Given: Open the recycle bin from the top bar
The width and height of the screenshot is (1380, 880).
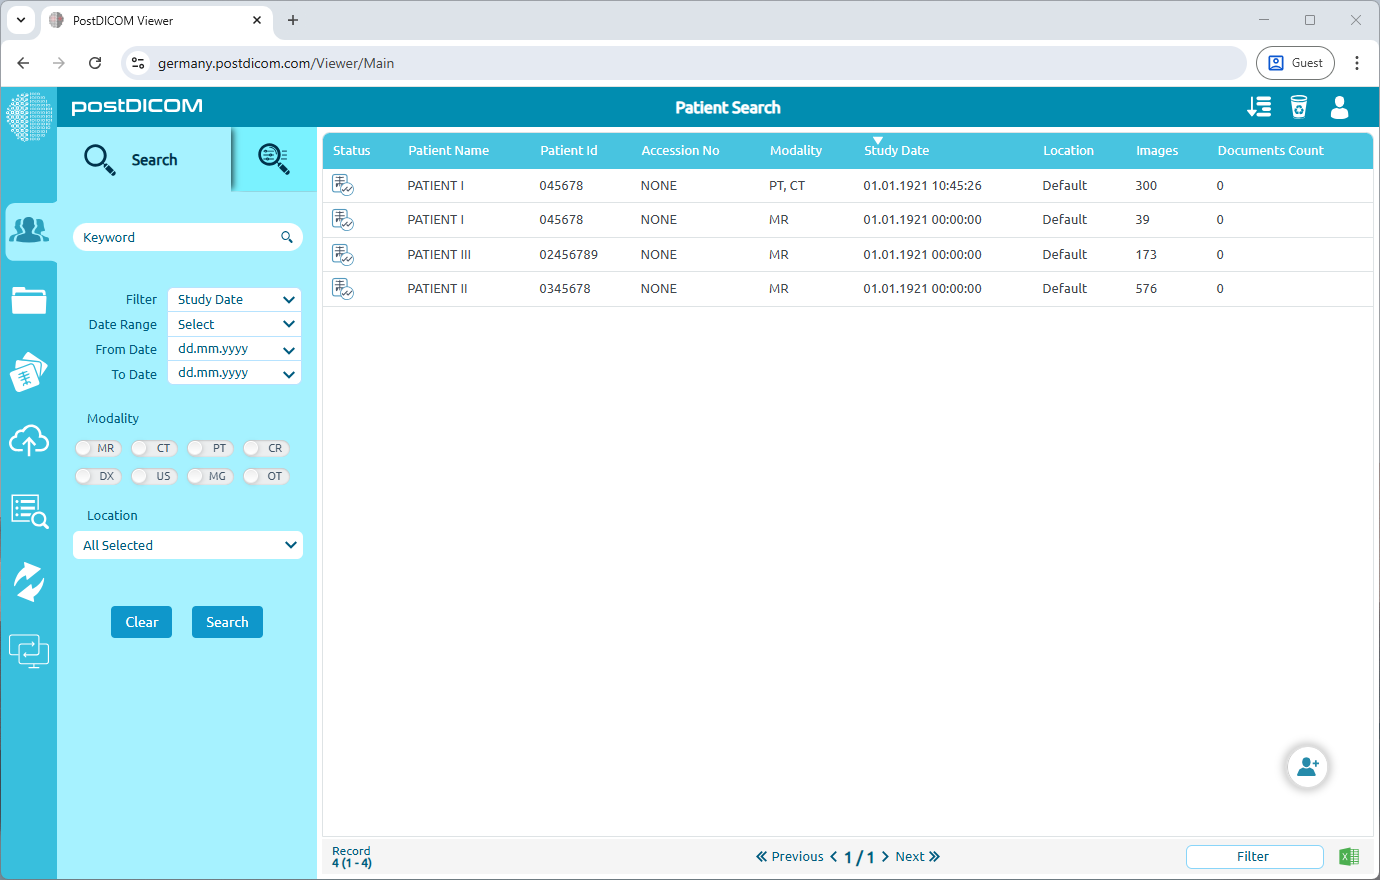Looking at the screenshot, I should click(x=1299, y=107).
